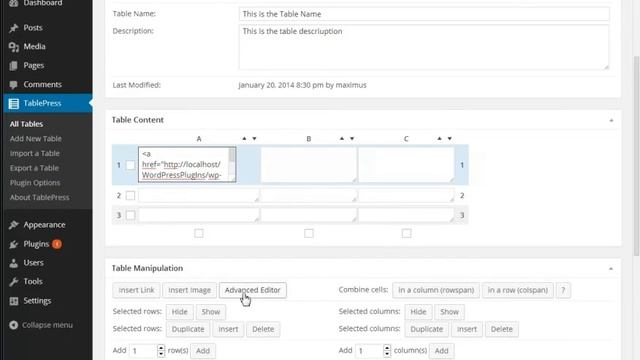
Task: Sort column A descending arrow
Action: [x=254, y=138]
